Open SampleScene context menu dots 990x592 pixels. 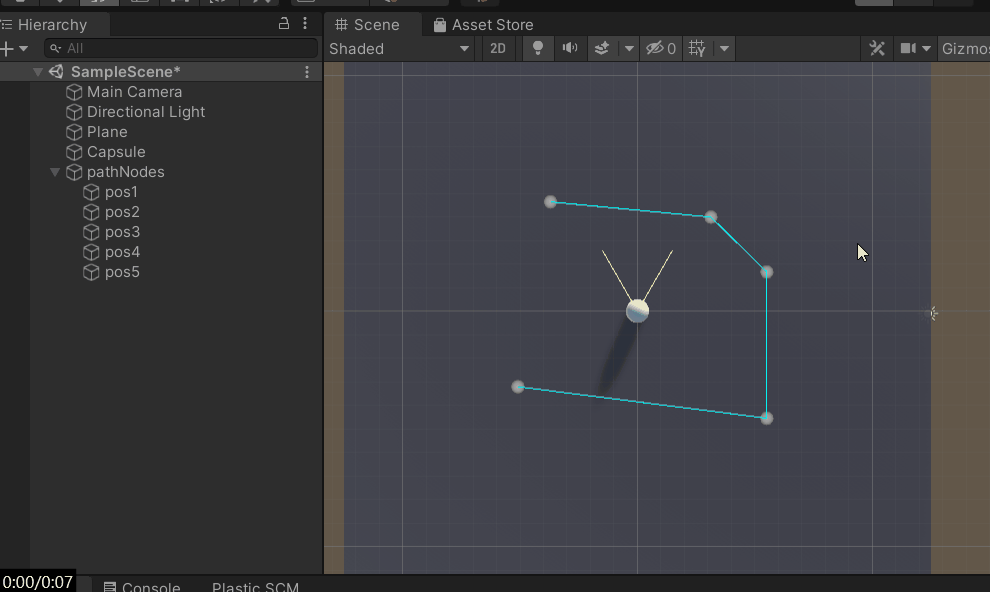[x=307, y=72]
